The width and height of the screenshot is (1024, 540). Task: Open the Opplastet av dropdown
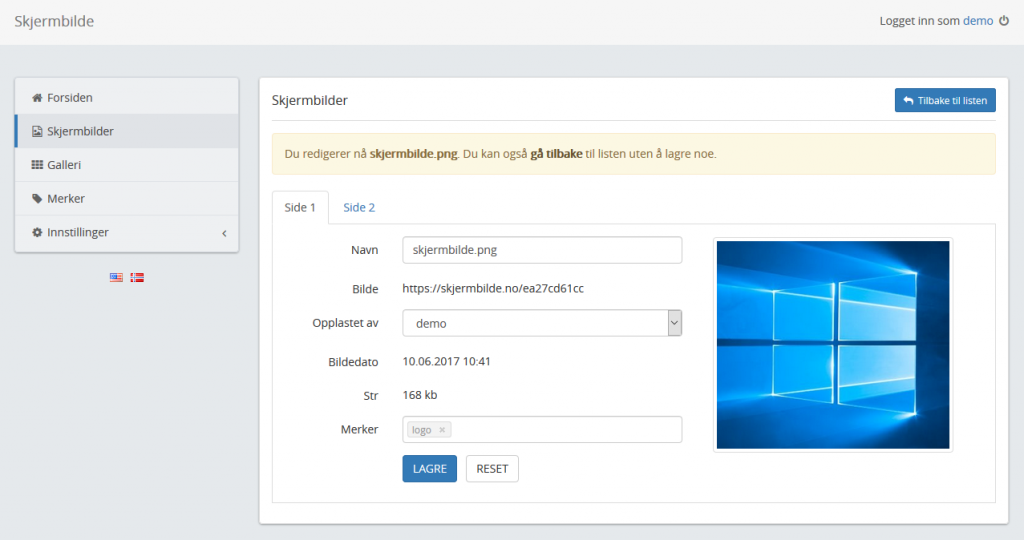pyautogui.click(x=541, y=324)
